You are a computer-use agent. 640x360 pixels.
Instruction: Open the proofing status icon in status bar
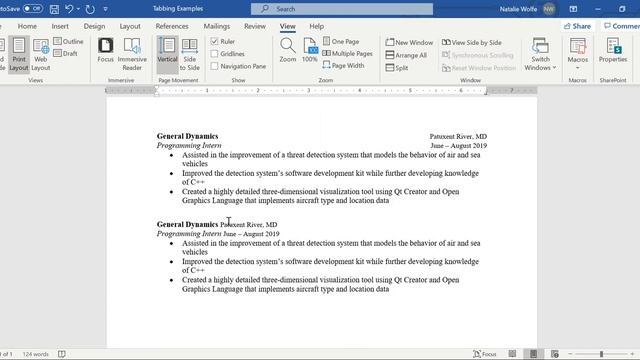point(62,354)
